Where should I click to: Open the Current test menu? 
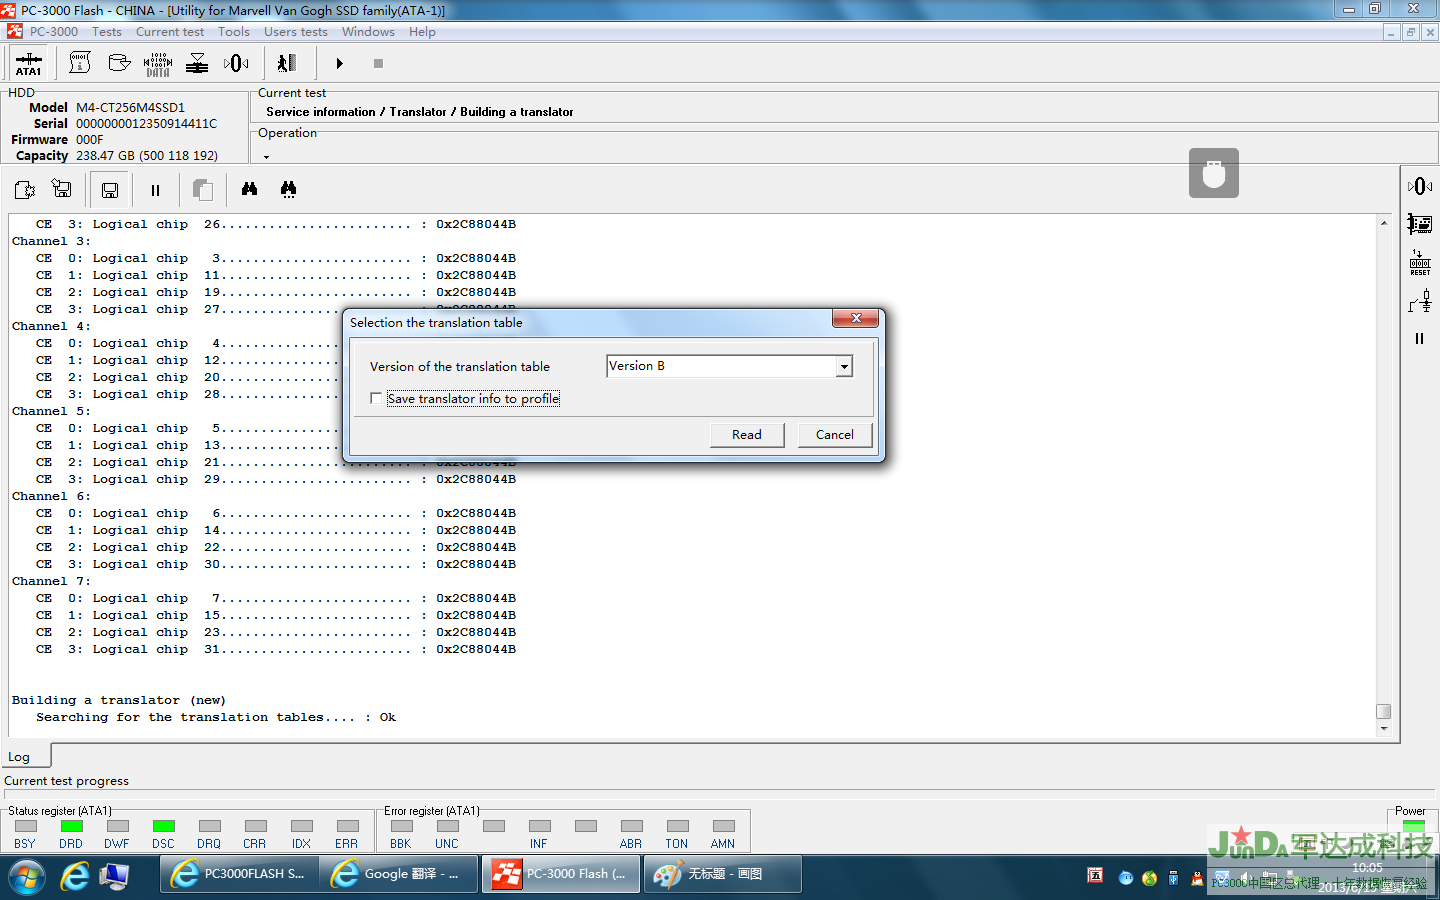170,32
